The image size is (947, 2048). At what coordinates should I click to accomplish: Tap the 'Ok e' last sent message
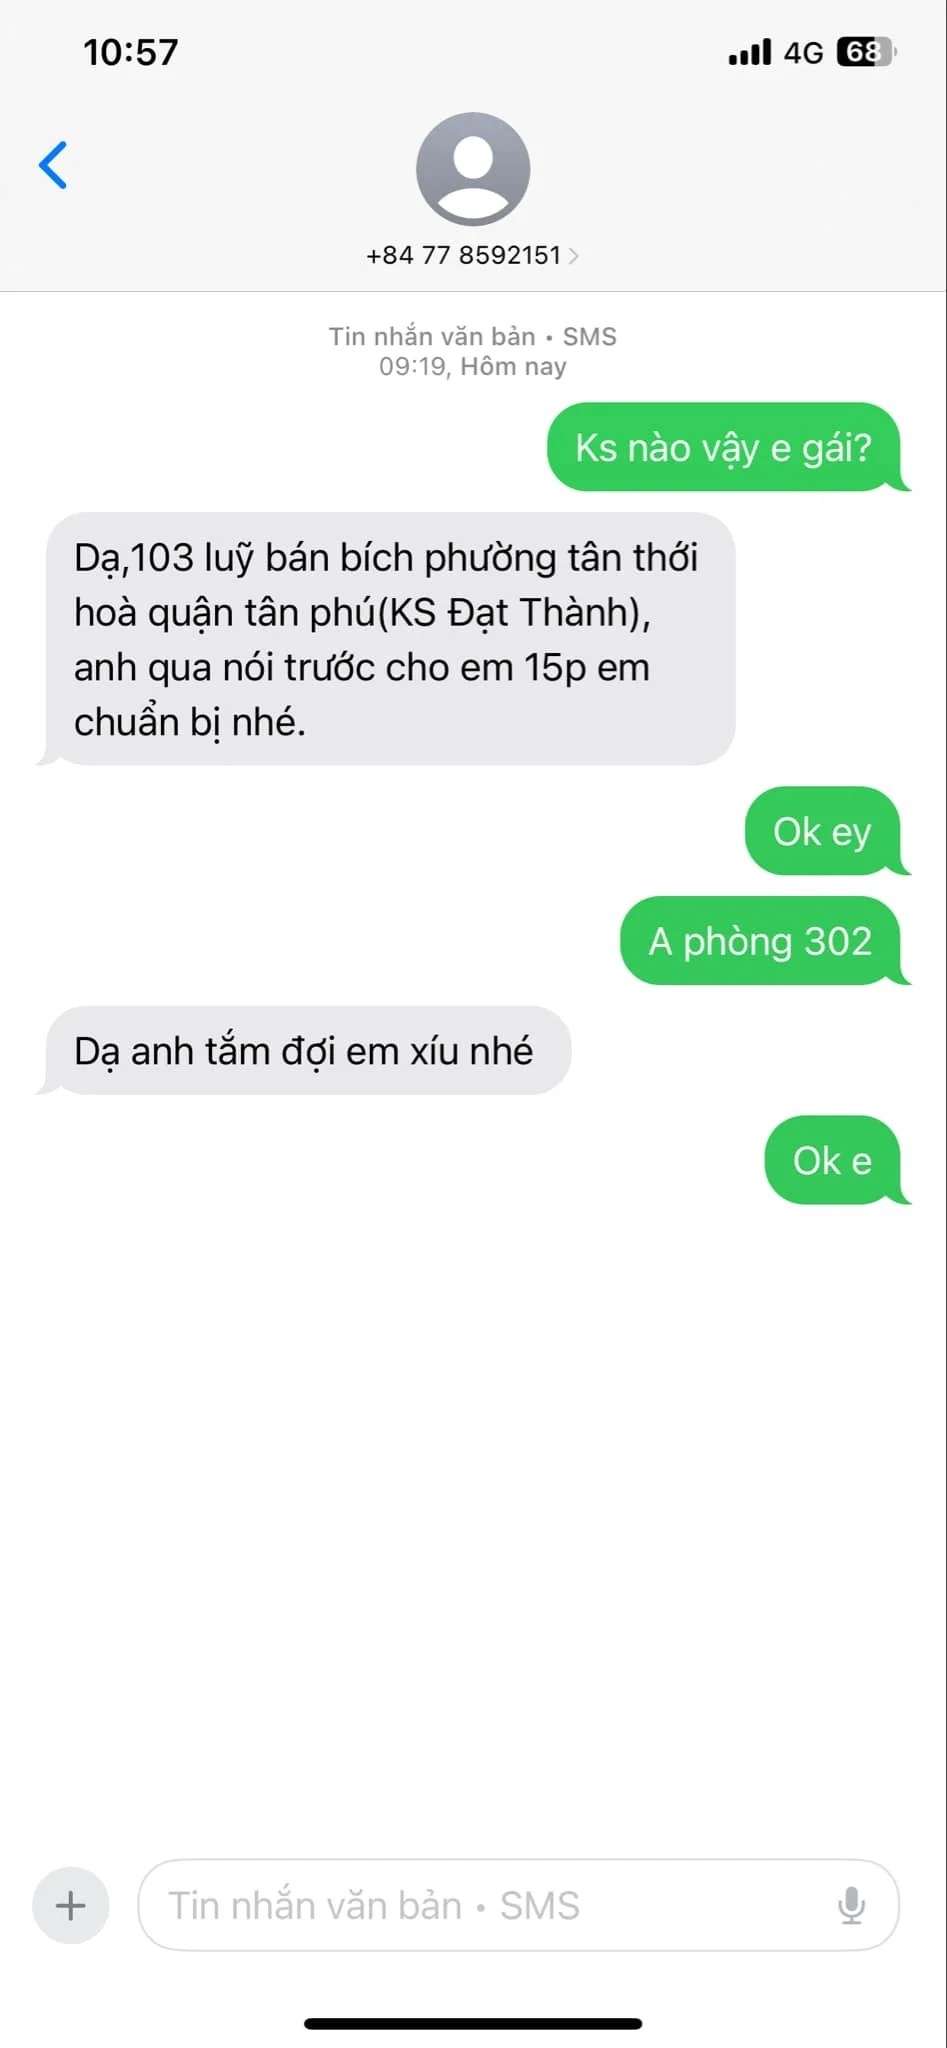pos(833,1160)
